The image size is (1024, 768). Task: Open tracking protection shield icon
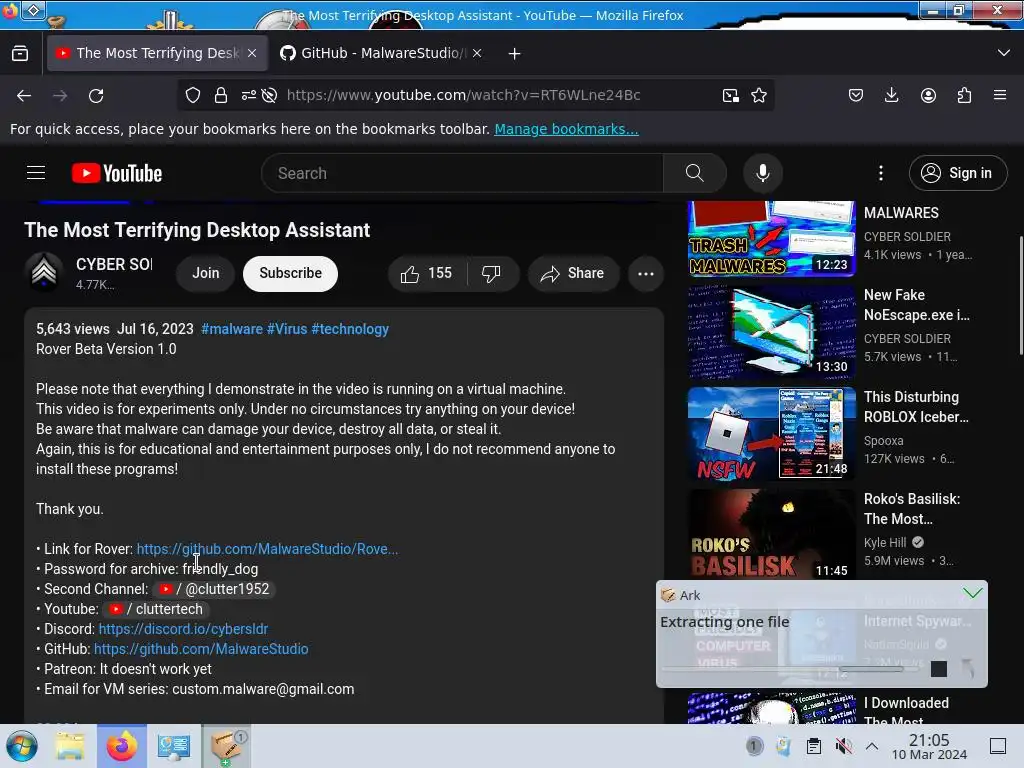pos(193,95)
